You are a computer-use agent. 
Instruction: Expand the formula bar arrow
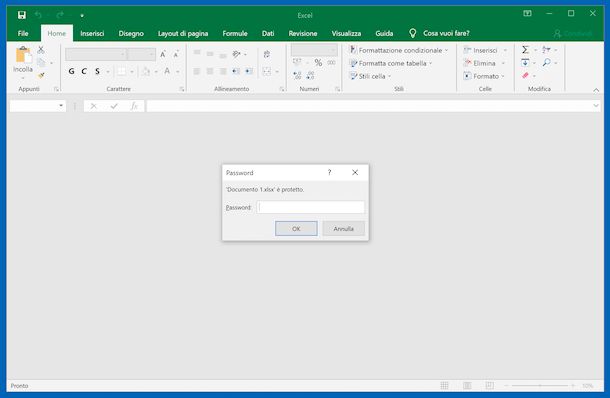[x=596, y=105]
